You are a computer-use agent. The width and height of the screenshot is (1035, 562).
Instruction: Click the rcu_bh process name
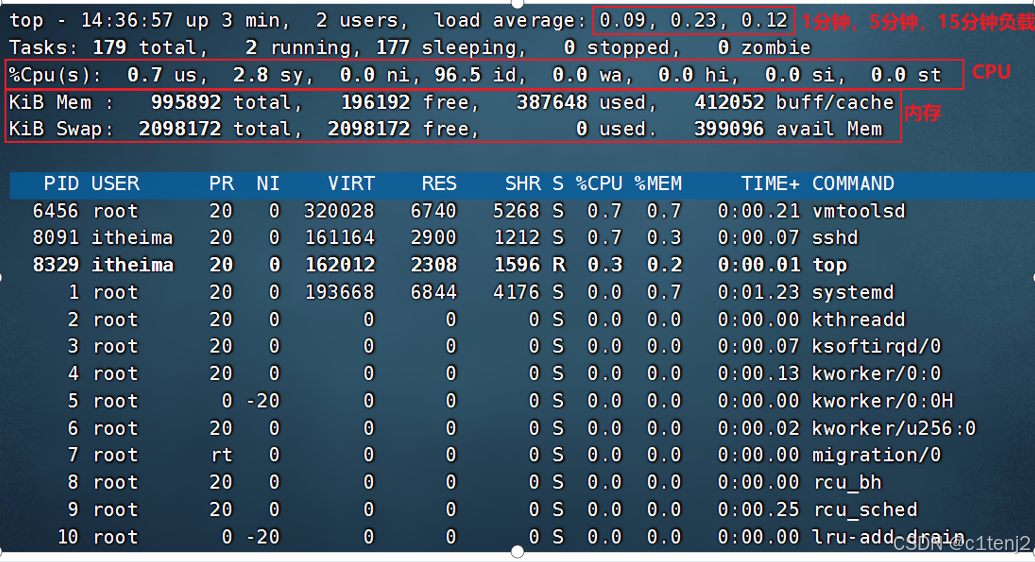pyautogui.click(x=847, y=483)
